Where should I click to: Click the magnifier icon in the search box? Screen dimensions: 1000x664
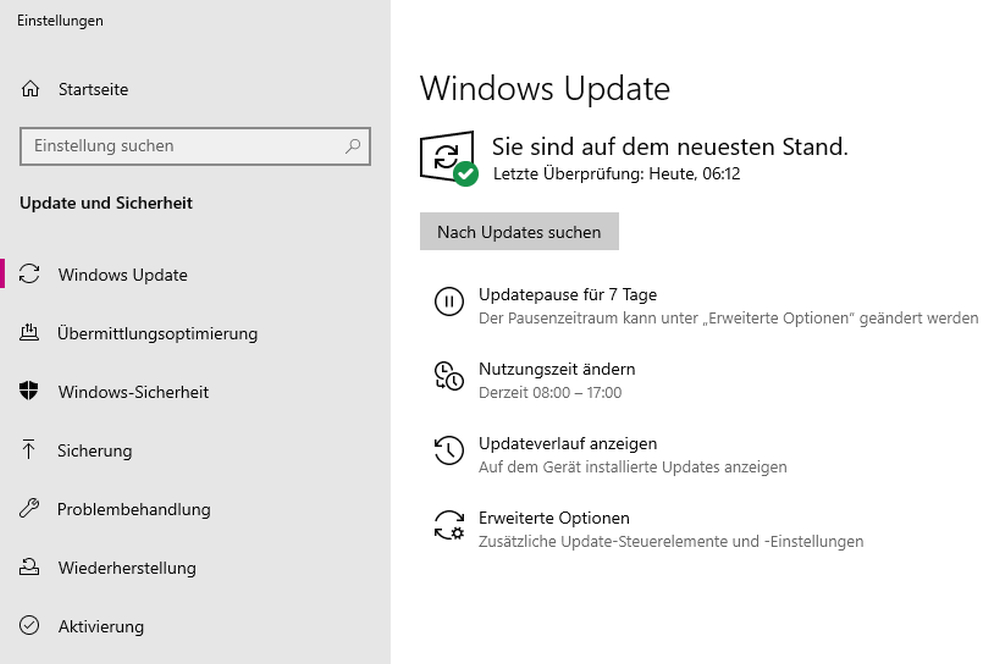click(353, 146)
